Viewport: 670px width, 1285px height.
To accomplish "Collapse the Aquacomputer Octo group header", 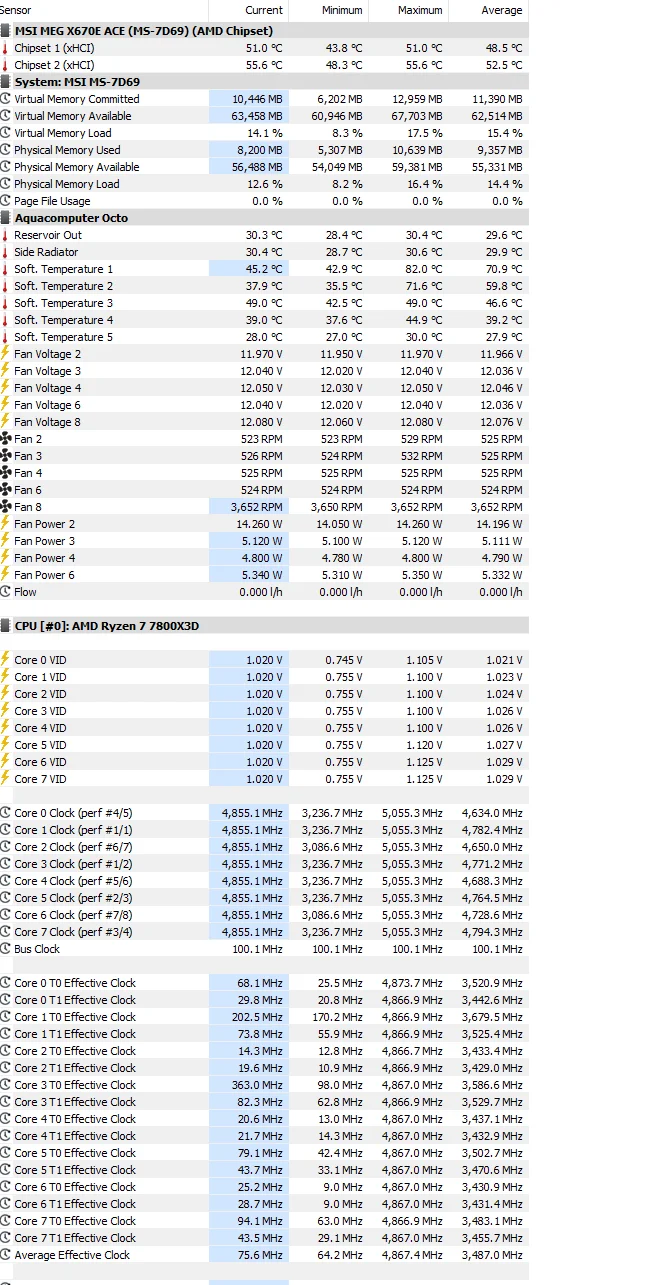I will [x=264, y=218].
